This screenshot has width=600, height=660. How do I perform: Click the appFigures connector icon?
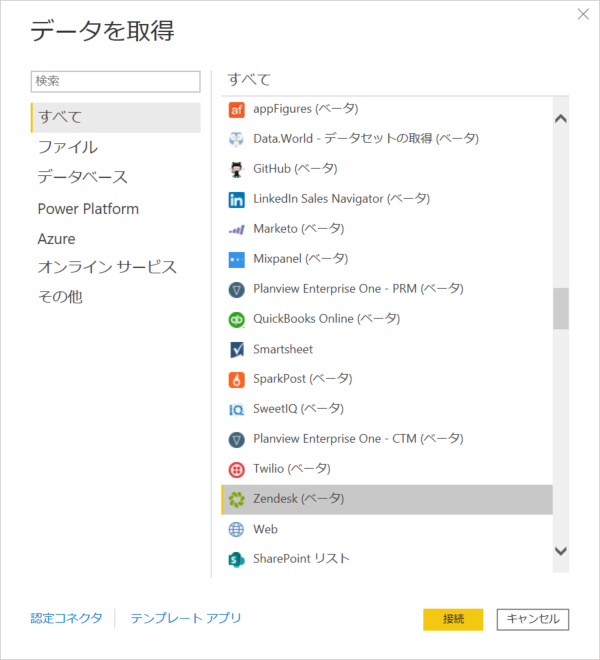(x=236, y=110)
